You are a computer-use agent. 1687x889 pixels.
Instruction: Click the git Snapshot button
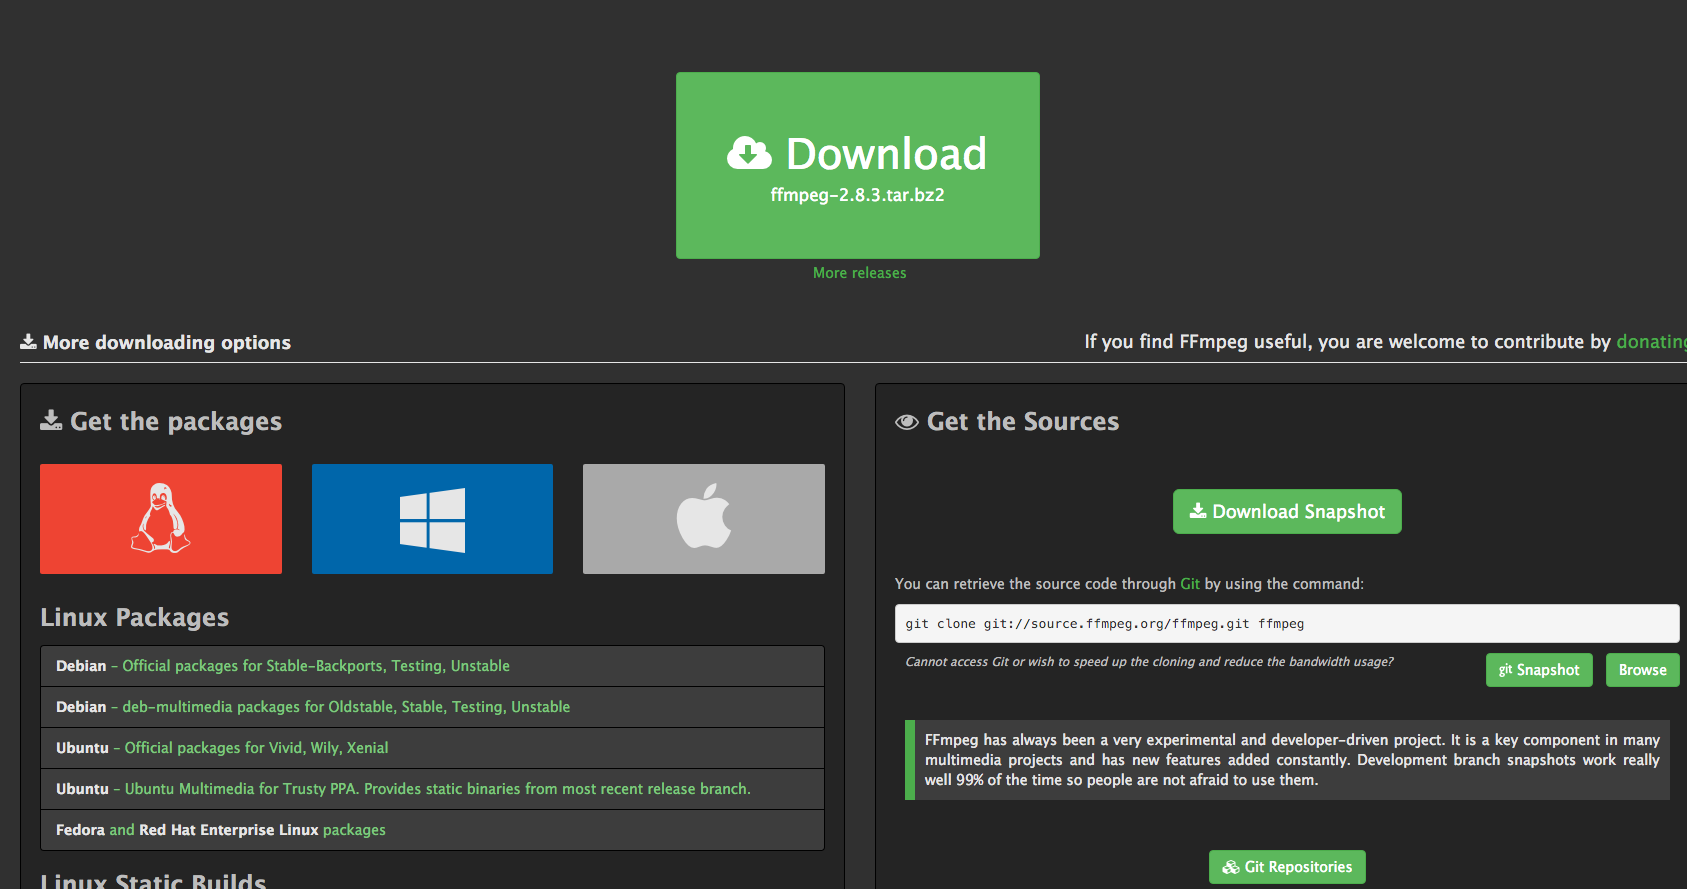click(1539, 670)
